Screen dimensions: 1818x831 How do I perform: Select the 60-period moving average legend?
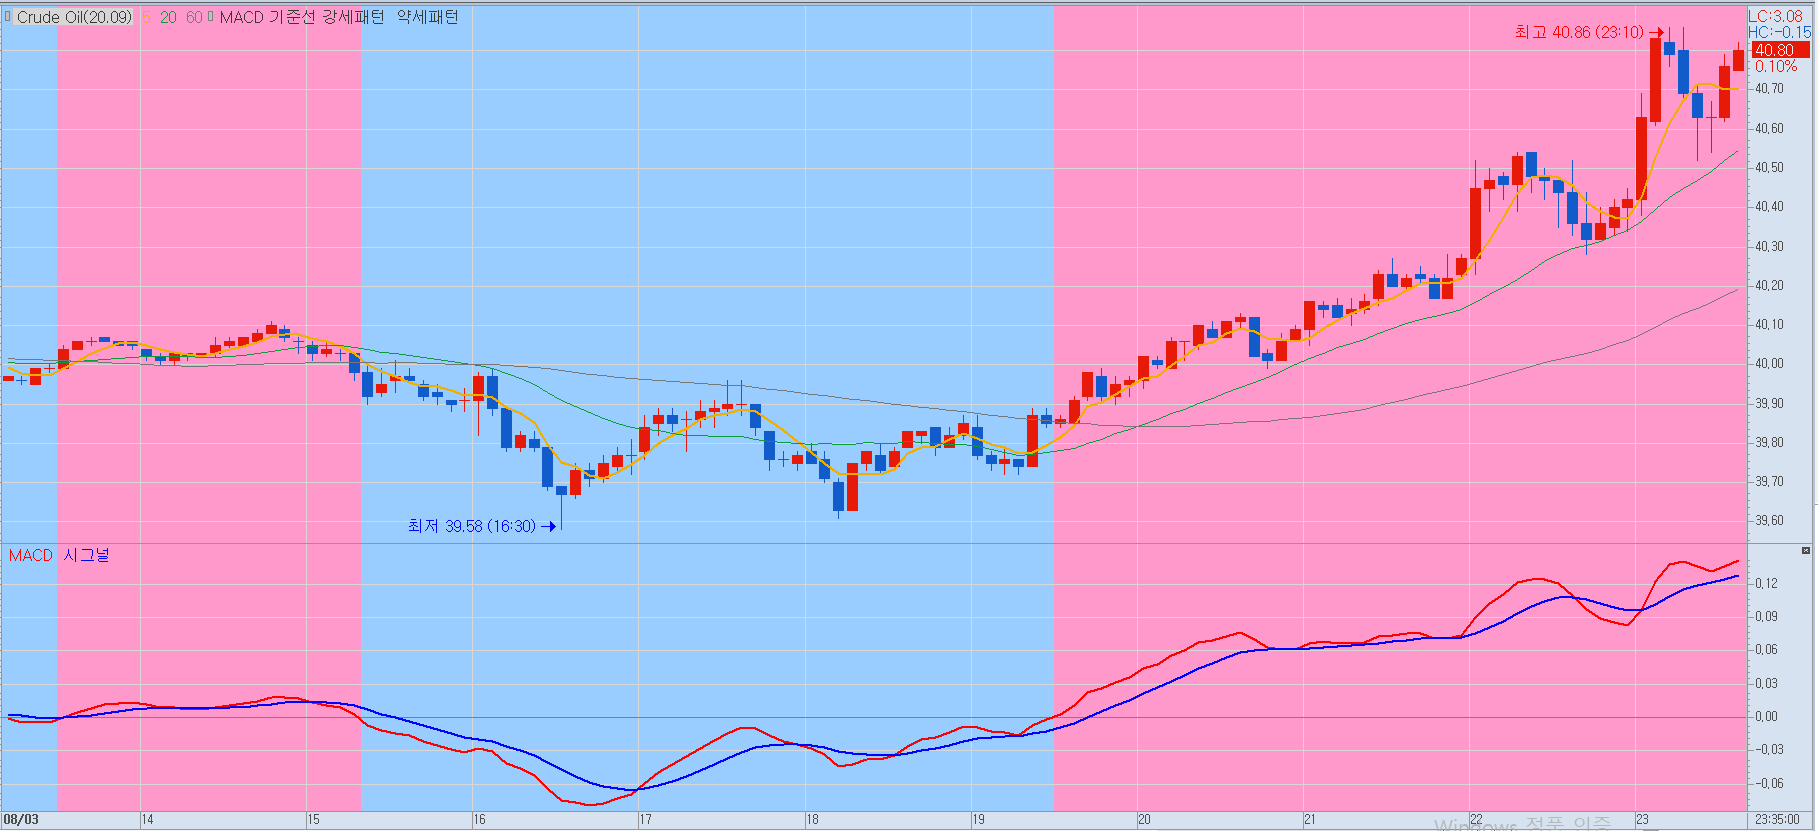194,17
